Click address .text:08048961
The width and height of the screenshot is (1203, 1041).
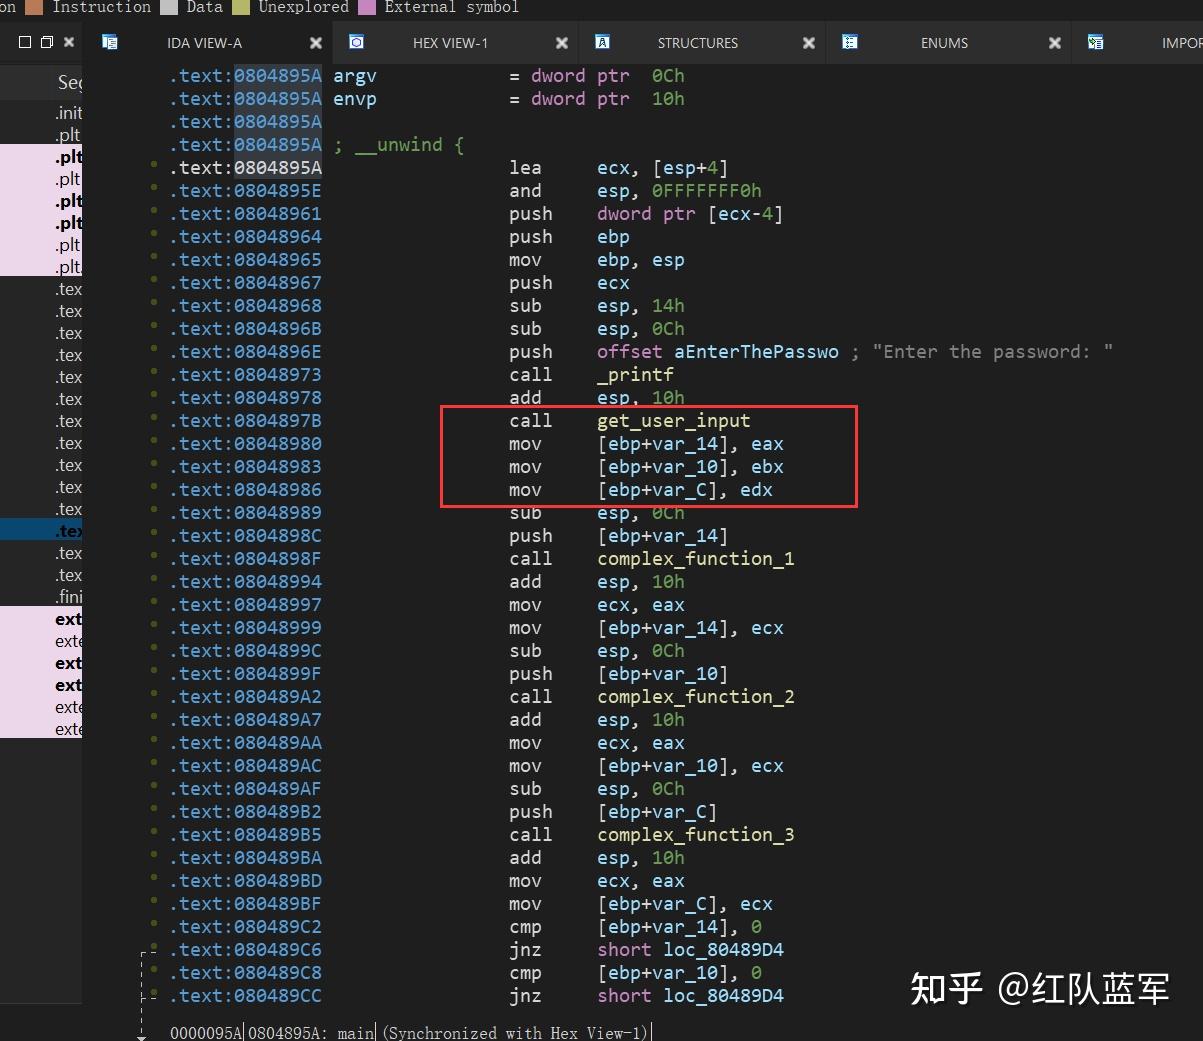click(x=246, y=214)
